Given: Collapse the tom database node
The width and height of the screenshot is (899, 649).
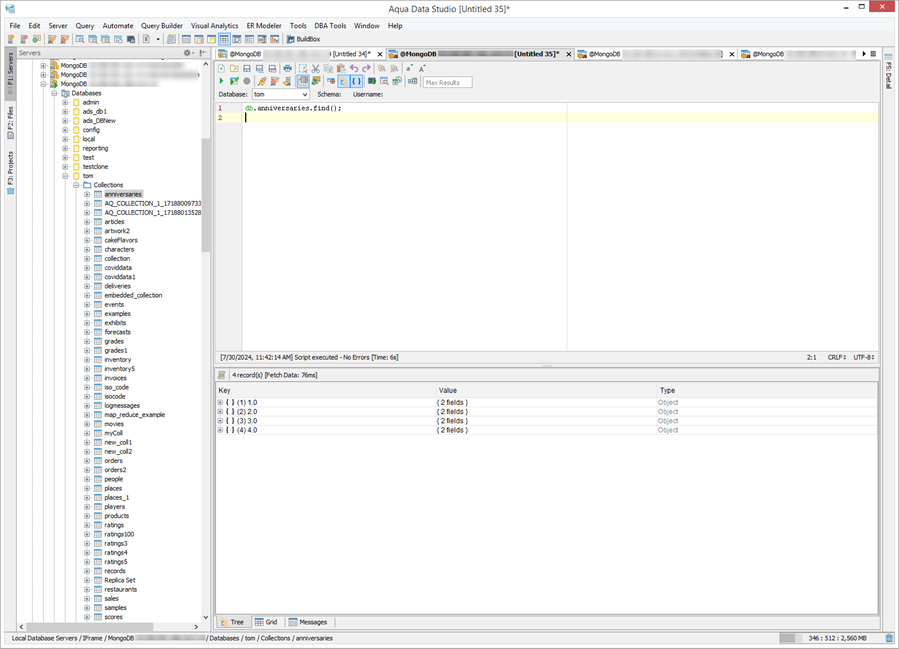Looking at the screenshot, I should (x=65, y=176).
